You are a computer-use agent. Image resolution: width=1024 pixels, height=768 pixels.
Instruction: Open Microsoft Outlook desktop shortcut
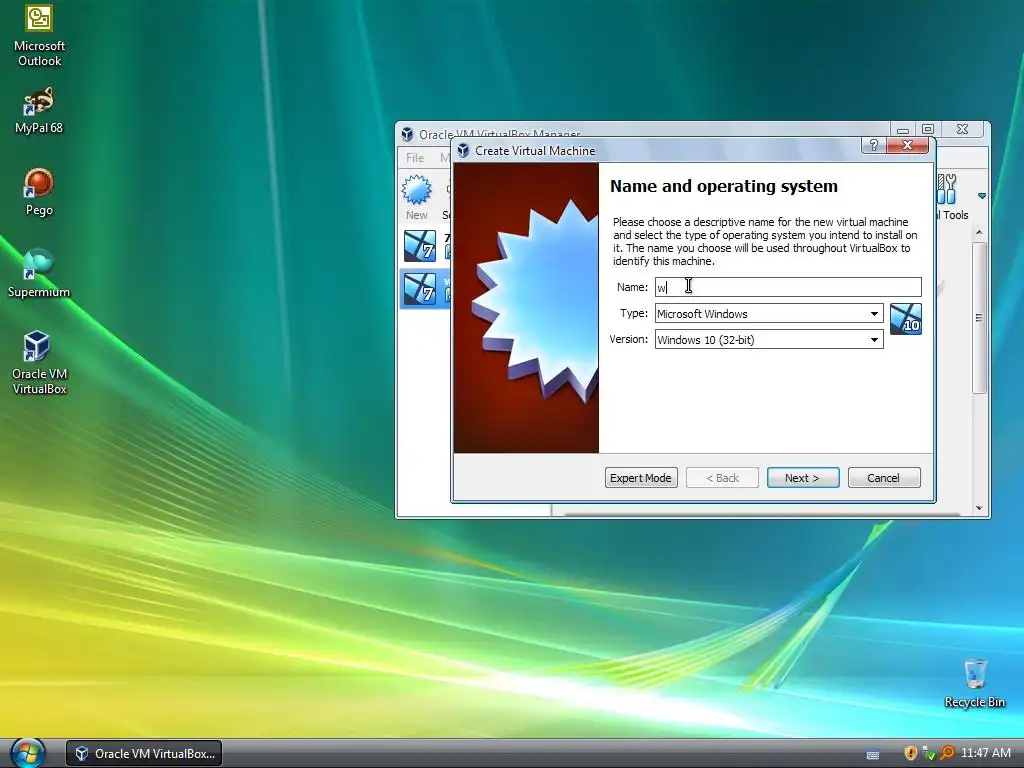pos(39,36)
